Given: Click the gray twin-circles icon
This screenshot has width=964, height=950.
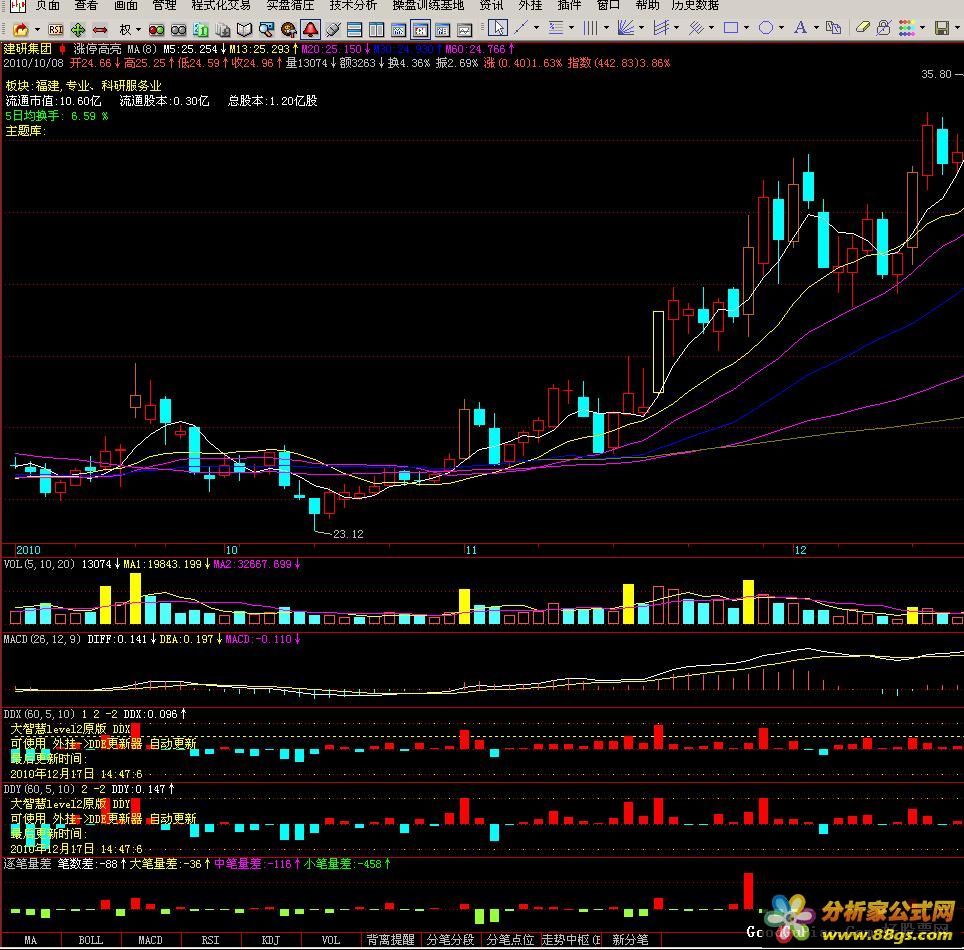Looking at the screenshot, I should point(178,30).
